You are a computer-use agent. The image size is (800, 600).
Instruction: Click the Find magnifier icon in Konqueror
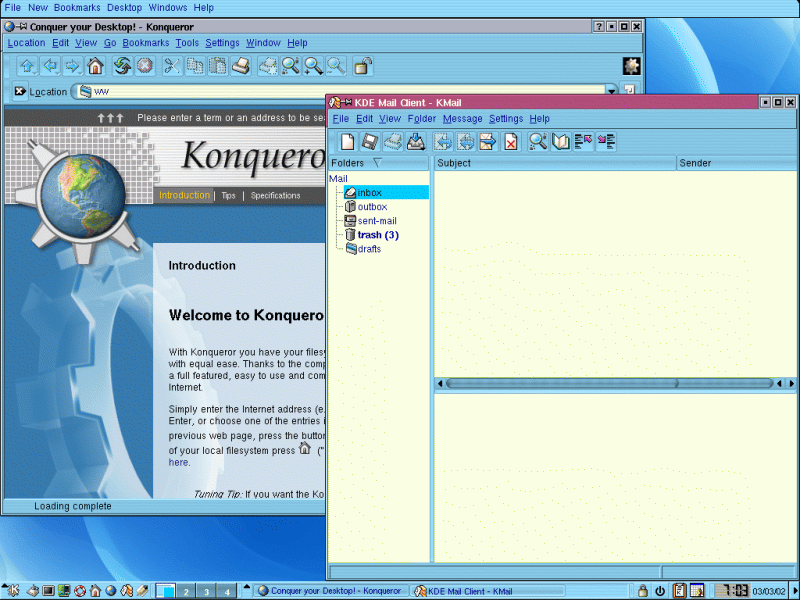click(291, 66)
